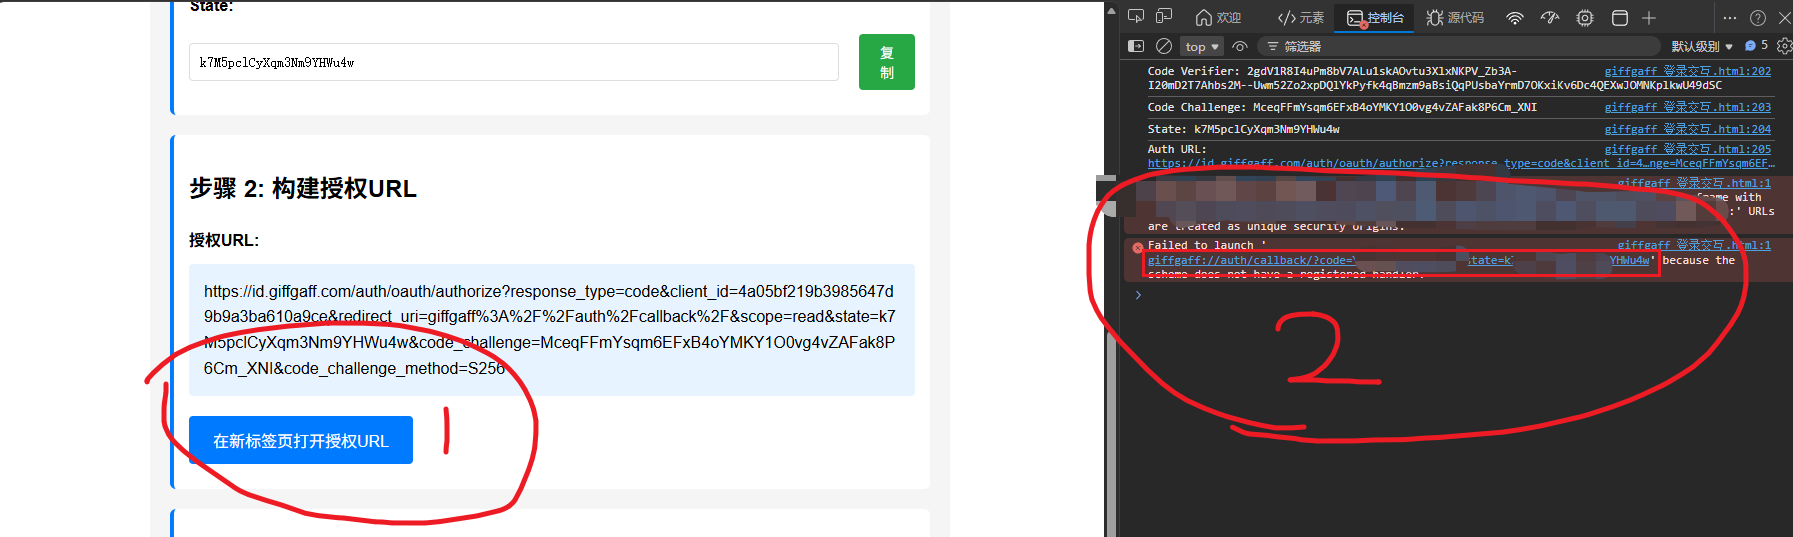Image resolution: width=1793 pixels, height=537 pixels.
Task: Open source link giffgaff 登录交互.html:202
Action: (x=1687, y=71)
